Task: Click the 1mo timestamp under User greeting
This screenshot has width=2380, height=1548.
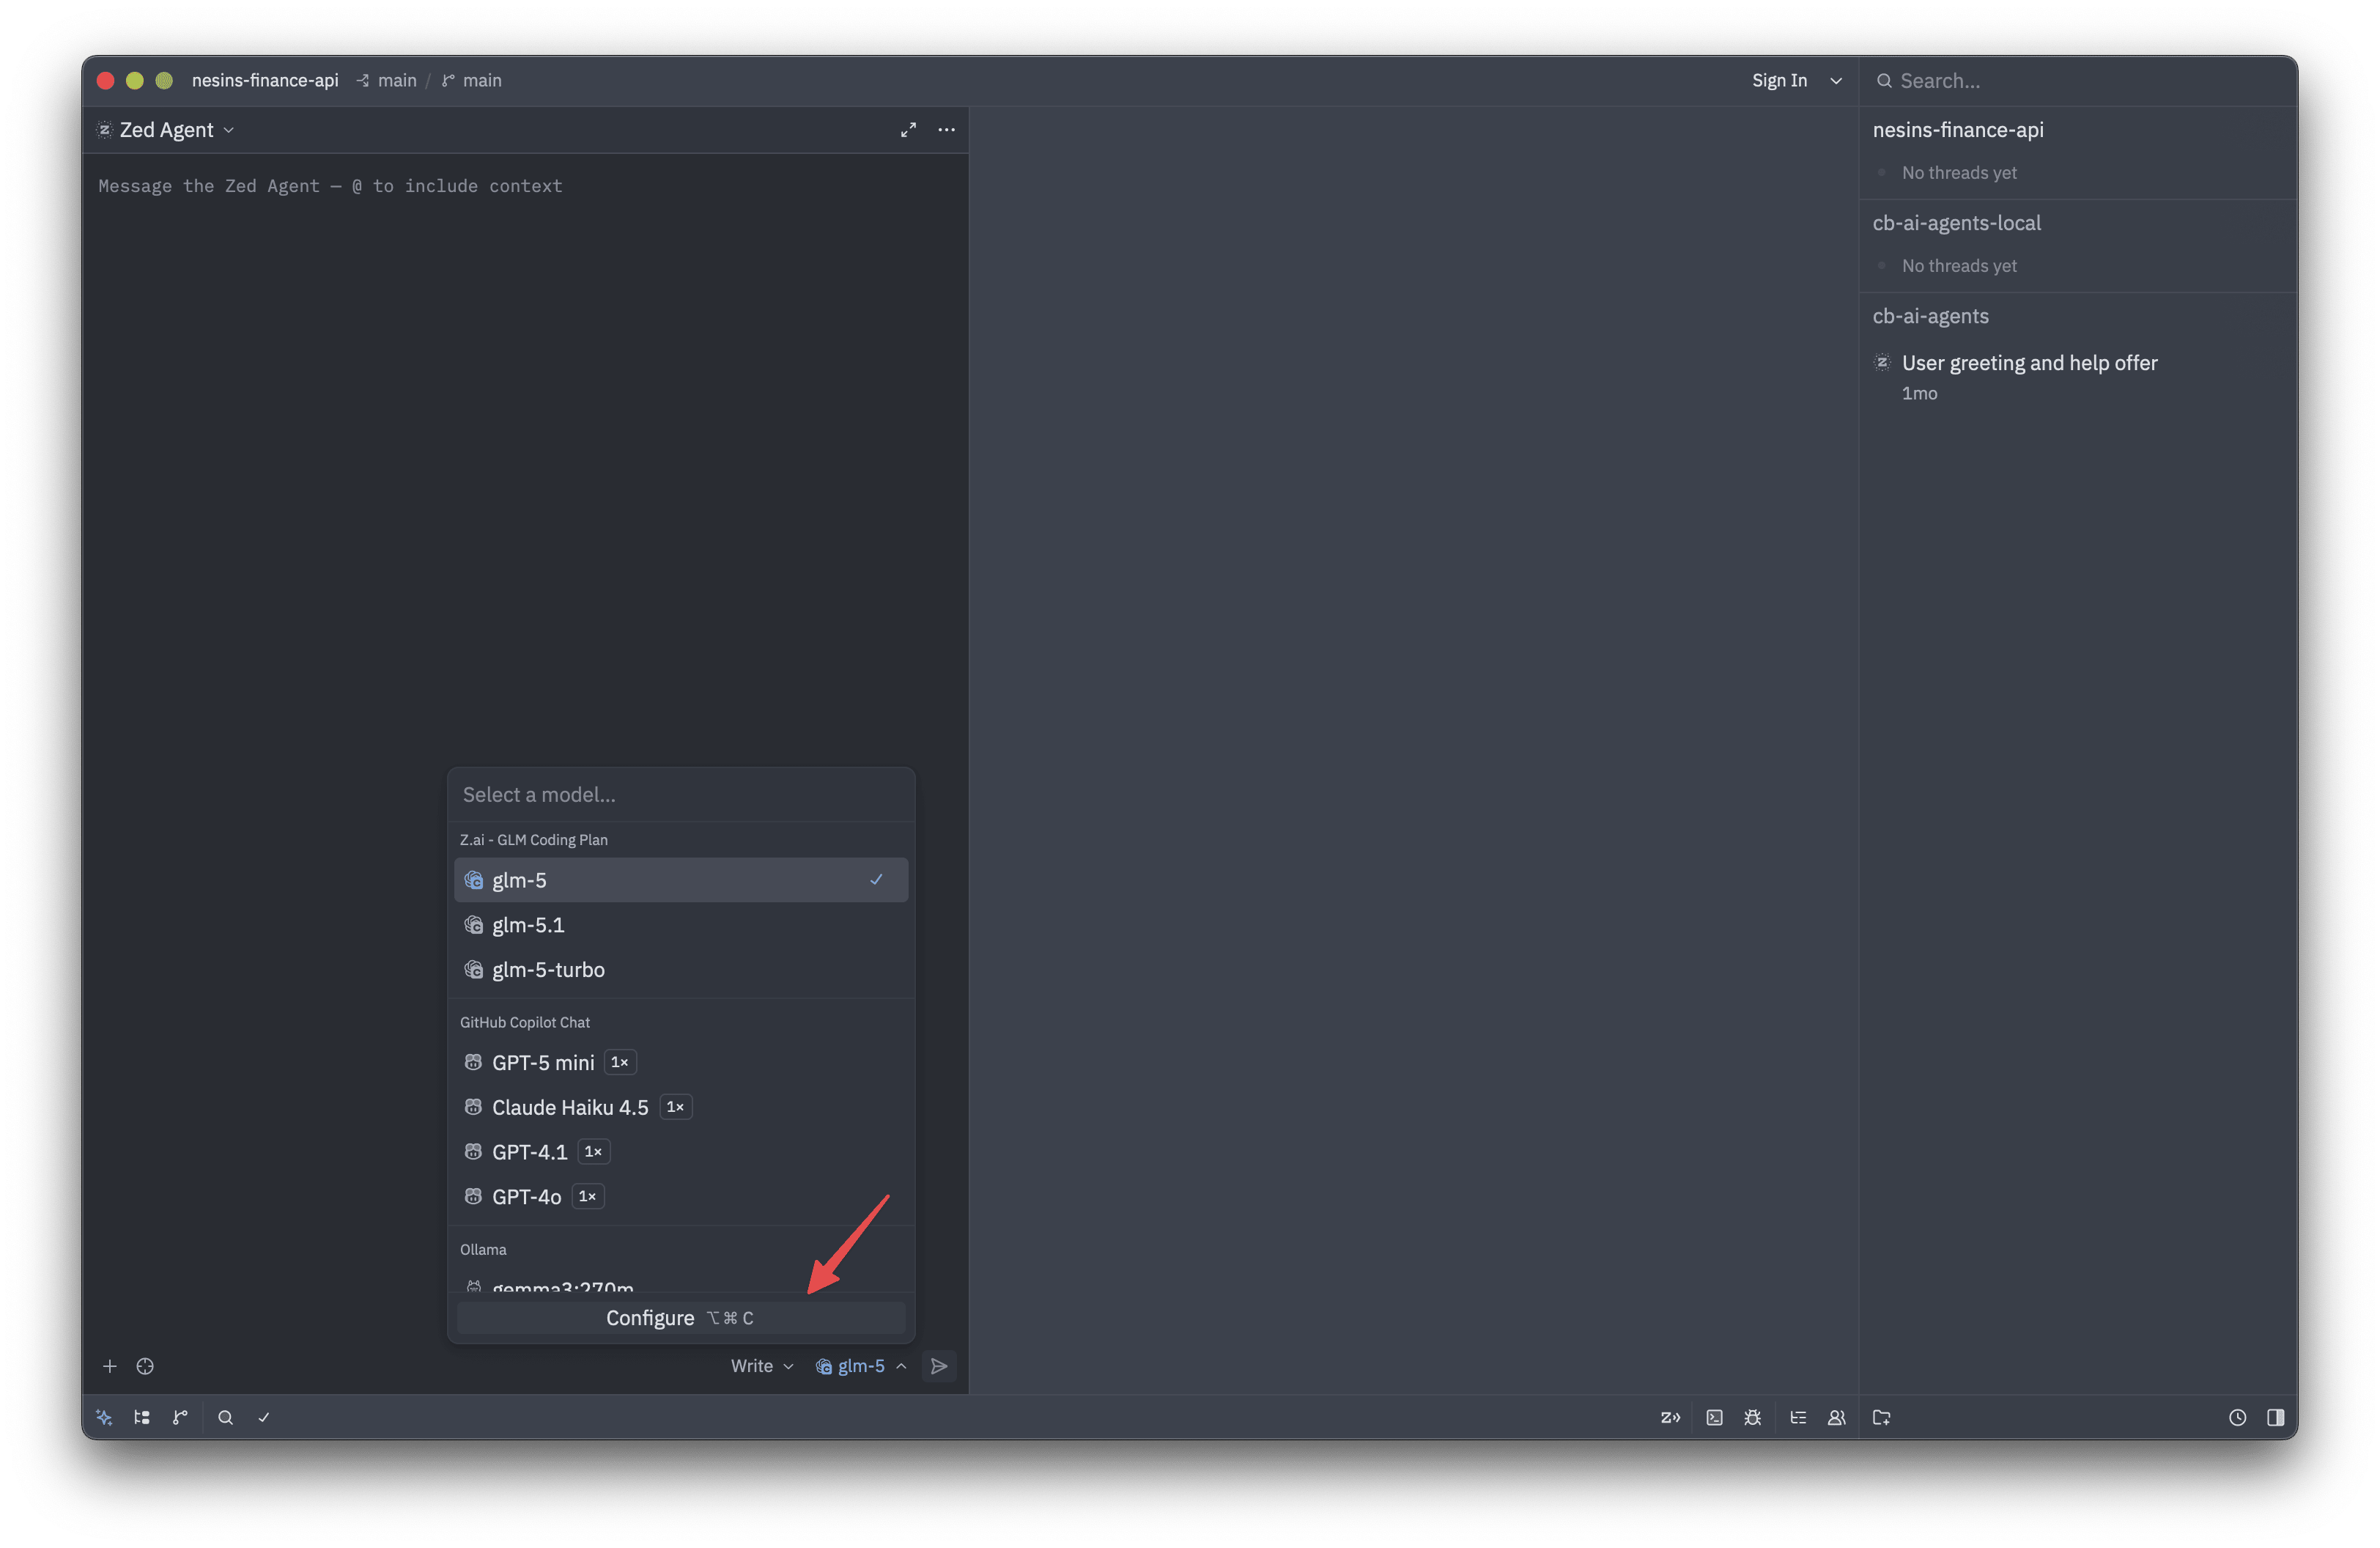Action: coord(1919,393)
